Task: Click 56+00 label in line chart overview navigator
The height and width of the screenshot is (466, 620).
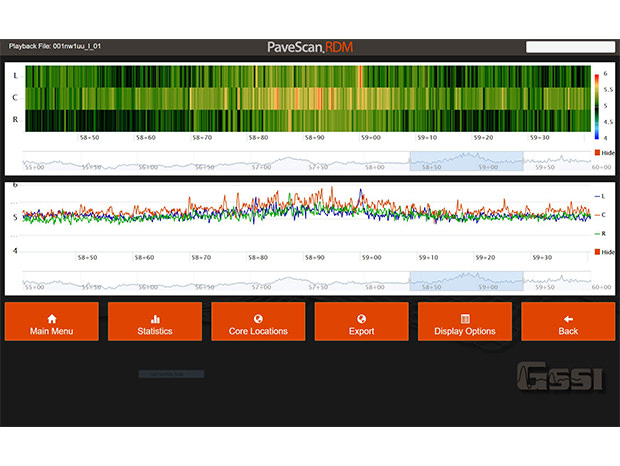Action: coord(148,287)
